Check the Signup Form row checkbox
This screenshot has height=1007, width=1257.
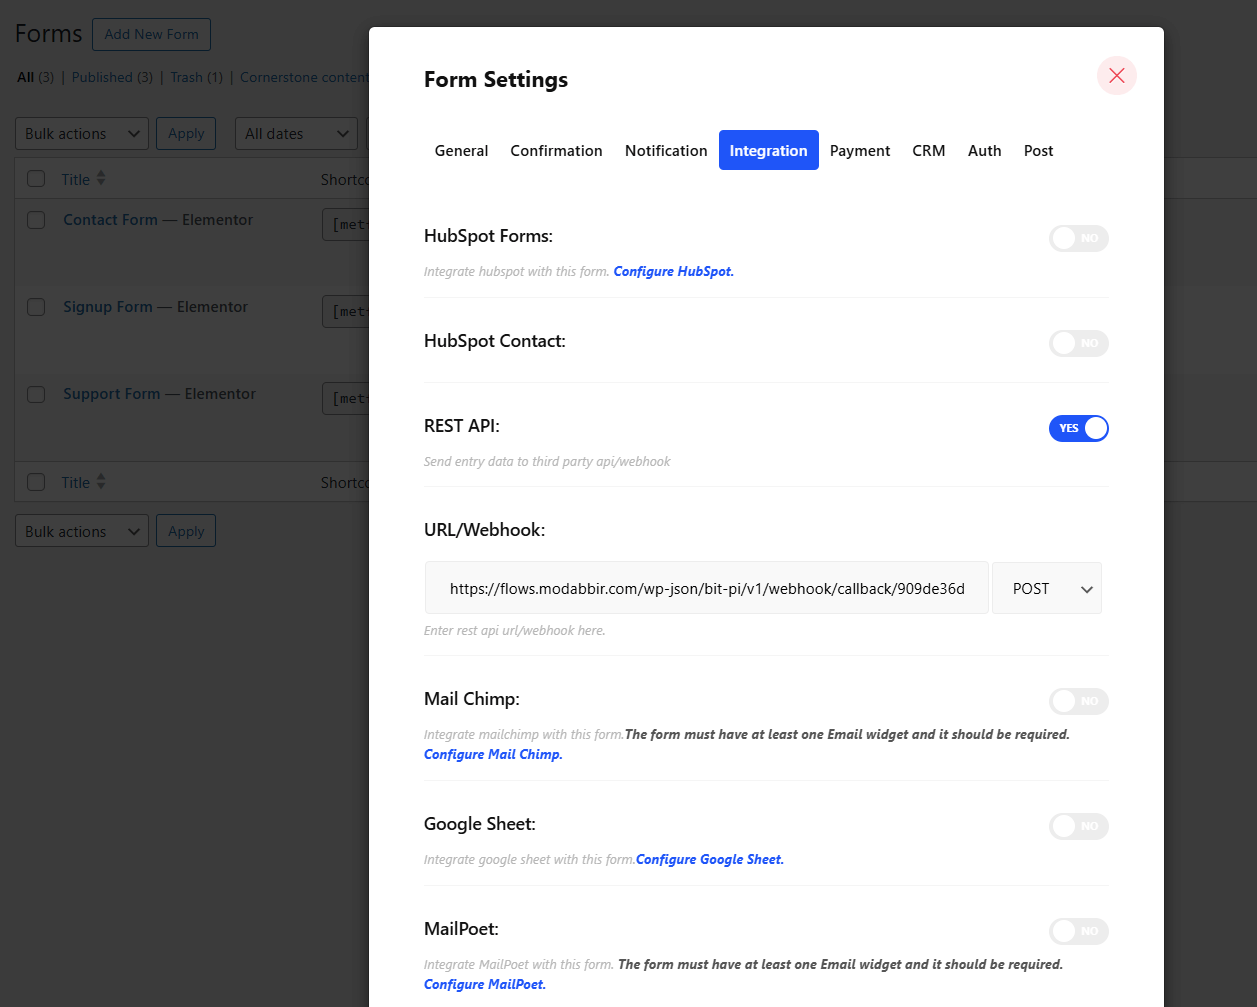pyautogui.click(x=36, y=307)
